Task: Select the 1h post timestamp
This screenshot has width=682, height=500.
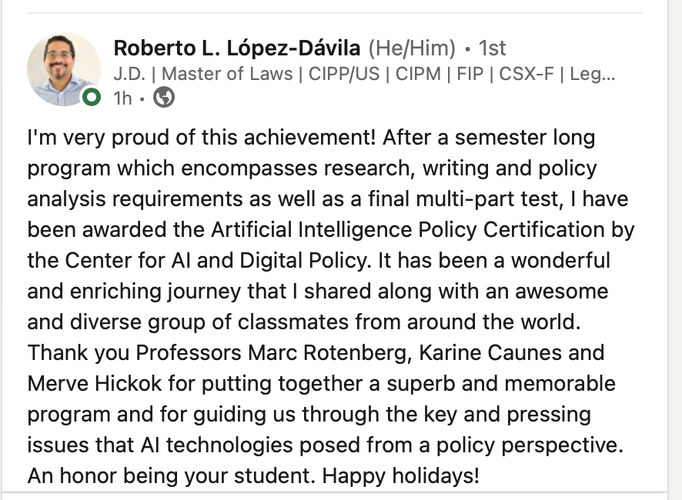Action: pyautogui.click(x=122, y=98)
